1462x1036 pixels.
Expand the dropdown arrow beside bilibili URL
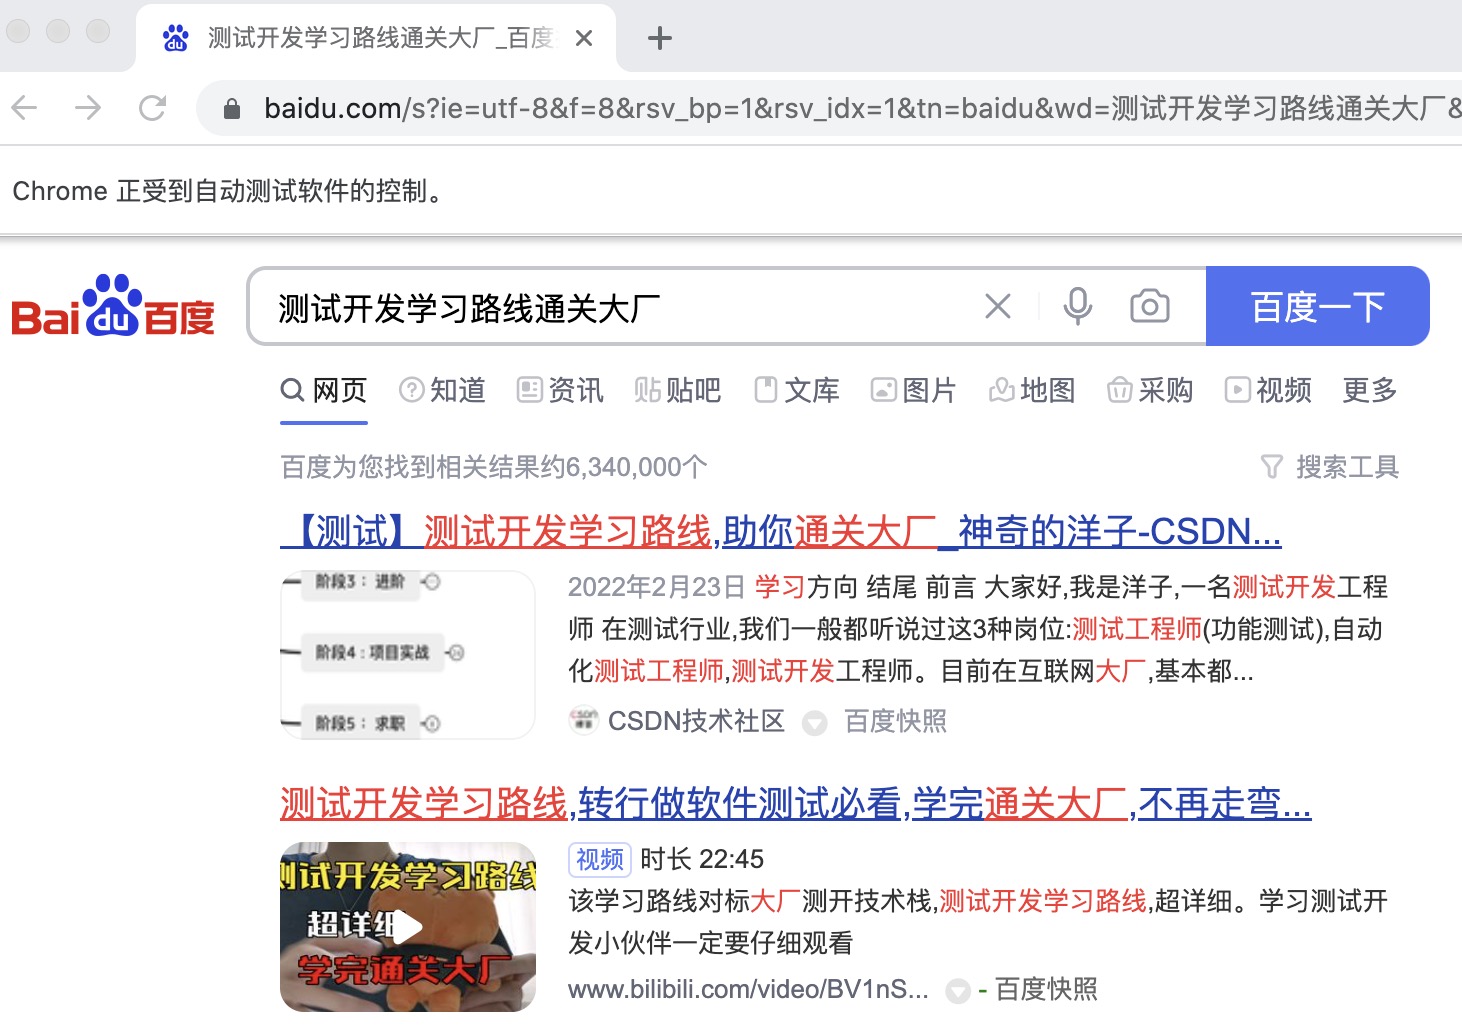(958, 990)
